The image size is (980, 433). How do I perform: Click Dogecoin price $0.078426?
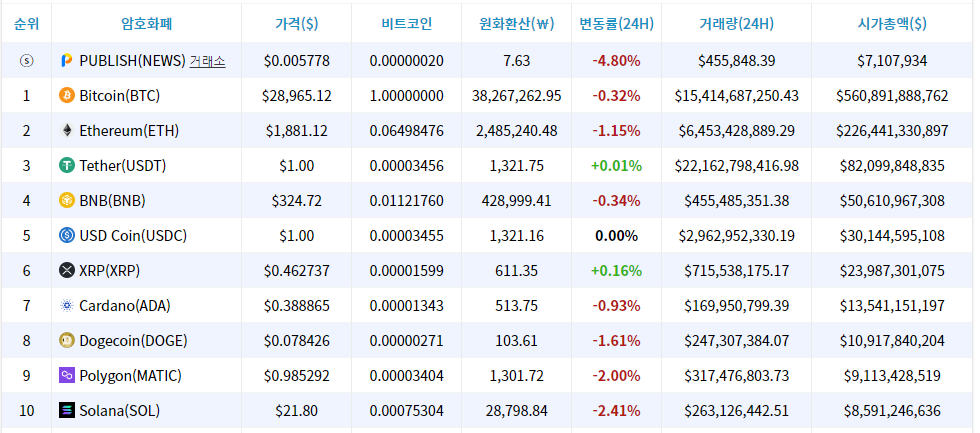(x=297, y=341)
